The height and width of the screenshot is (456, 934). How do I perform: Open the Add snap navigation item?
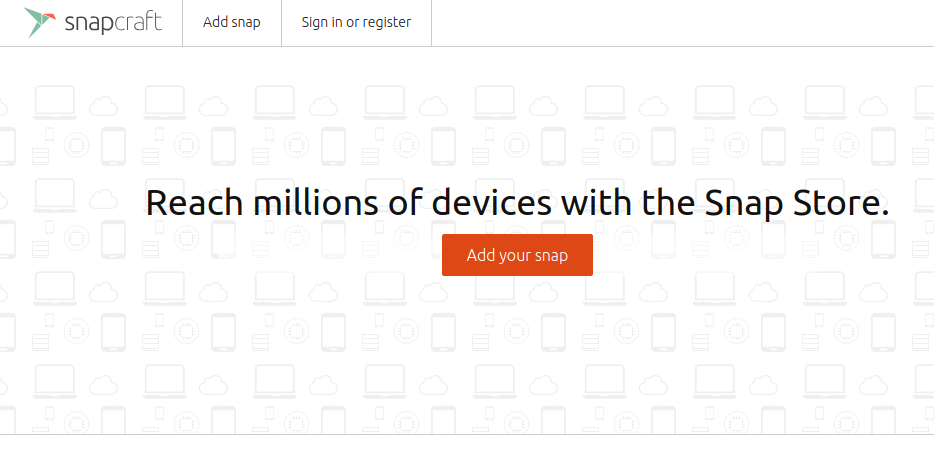(232, 23)
